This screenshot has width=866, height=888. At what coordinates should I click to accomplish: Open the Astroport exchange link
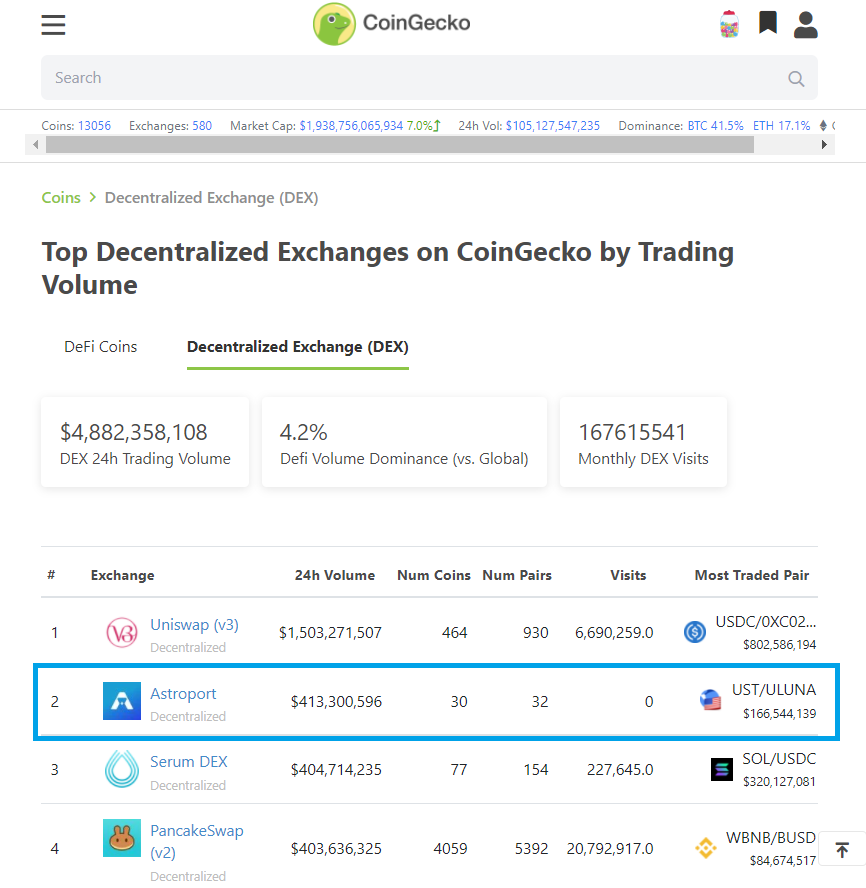tap(183, 694)
